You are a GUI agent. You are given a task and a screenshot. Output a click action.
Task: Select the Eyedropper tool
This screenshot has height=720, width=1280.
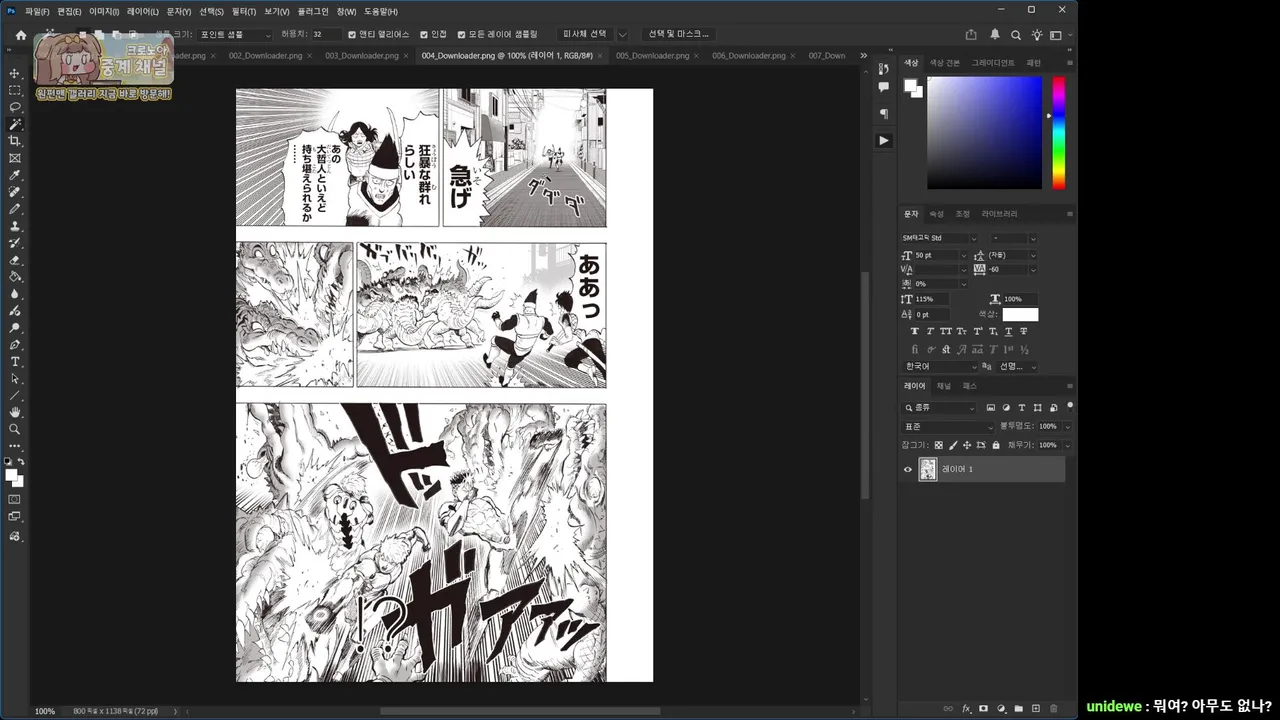[x=15, y=175]
